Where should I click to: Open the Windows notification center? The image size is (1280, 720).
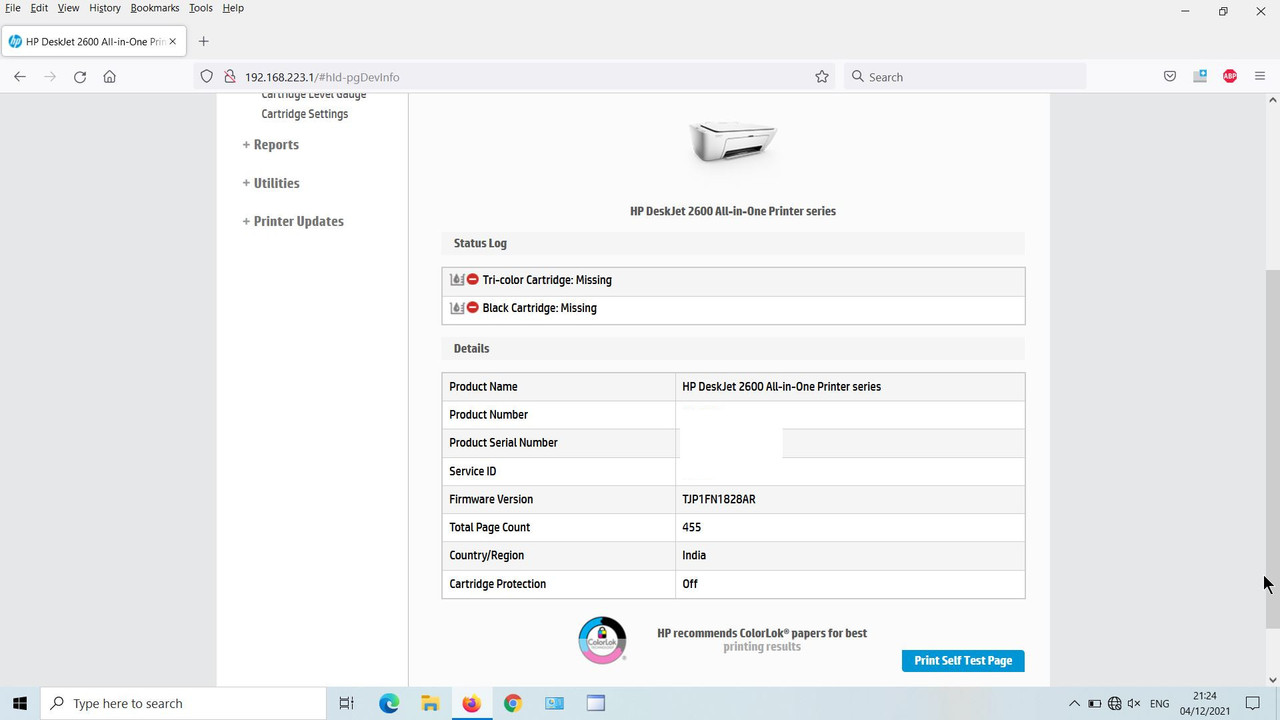(1253, 704)
